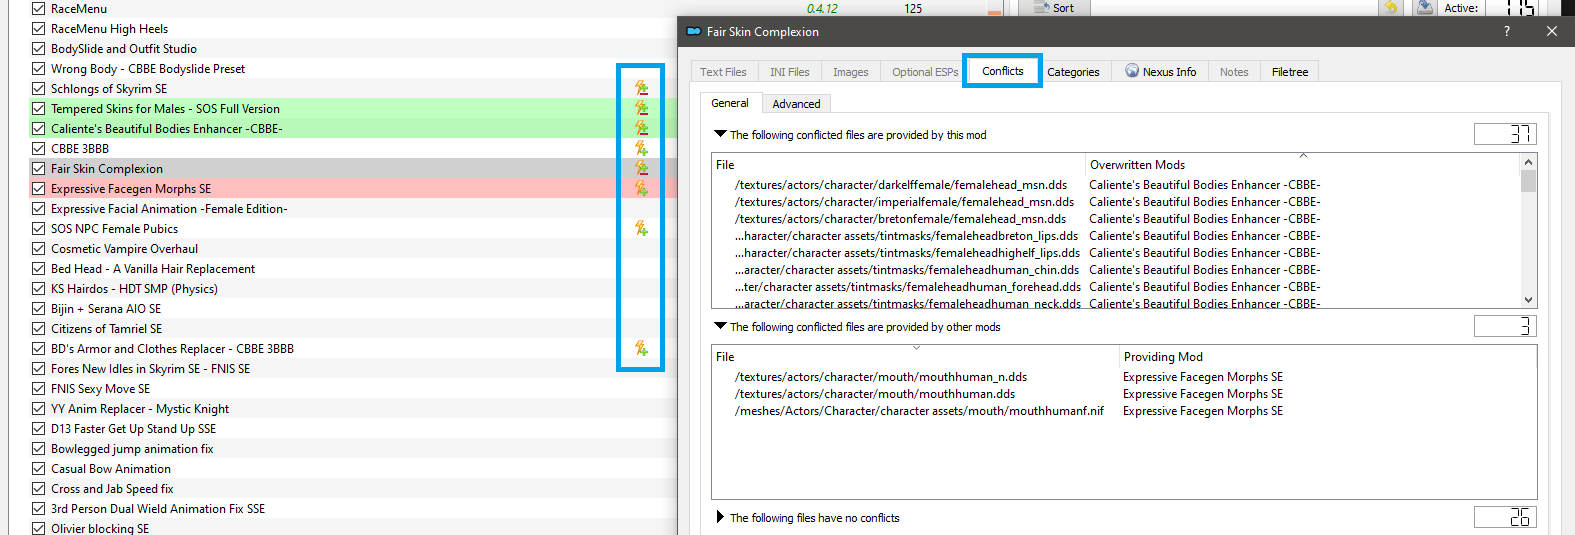This screenshot has height=535, width=1575.
Task: Open the Categories tab
Action: point(1073,72)
